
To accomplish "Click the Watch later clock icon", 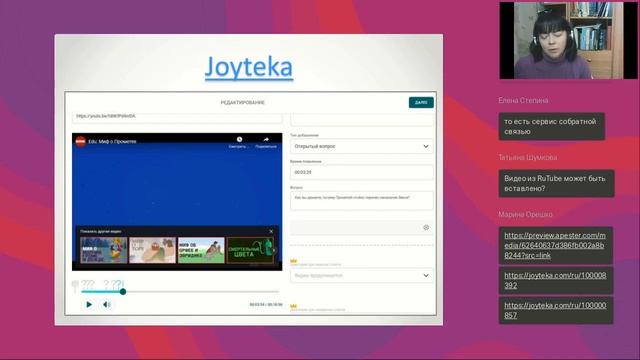I will pyautogui.click(x=239, y=140).
